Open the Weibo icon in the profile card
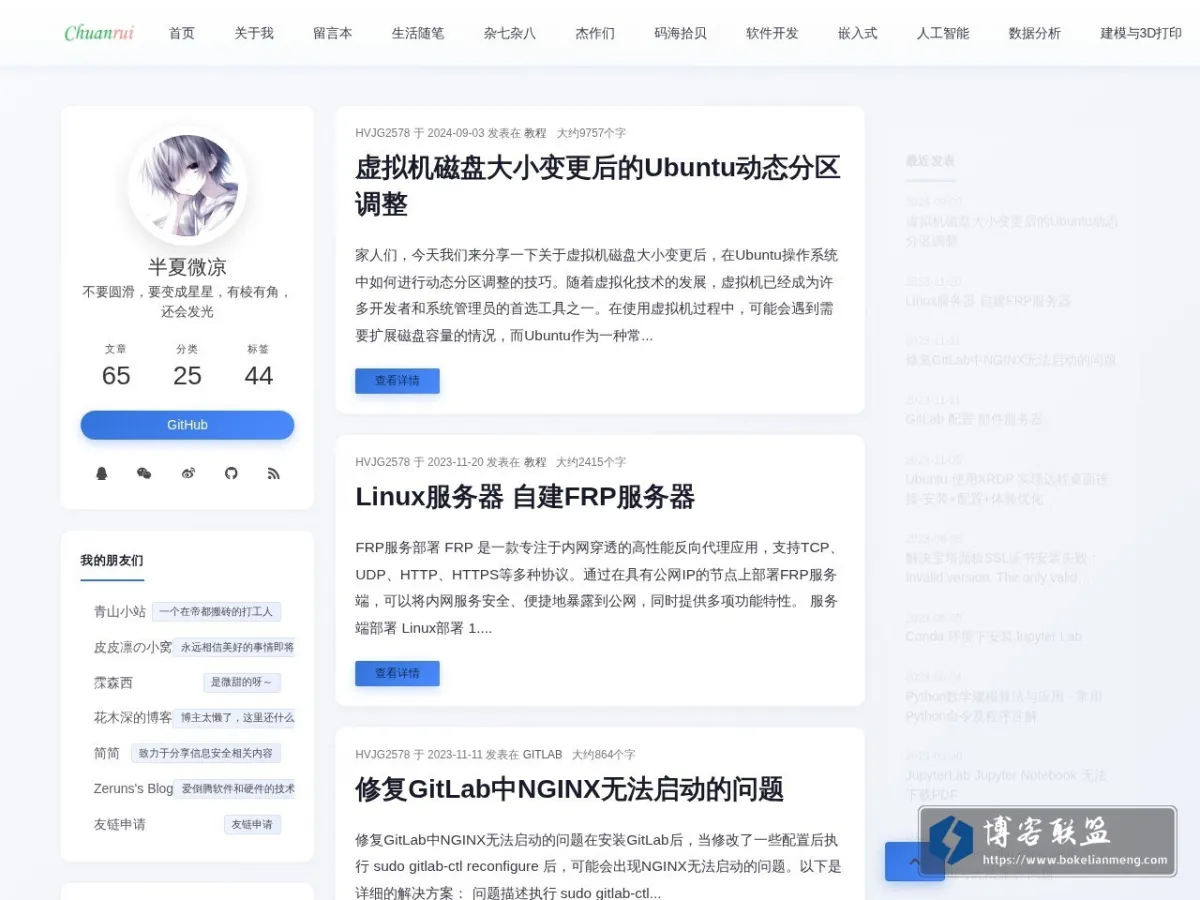The image size is (1200, 900). (x=188, y=473)
